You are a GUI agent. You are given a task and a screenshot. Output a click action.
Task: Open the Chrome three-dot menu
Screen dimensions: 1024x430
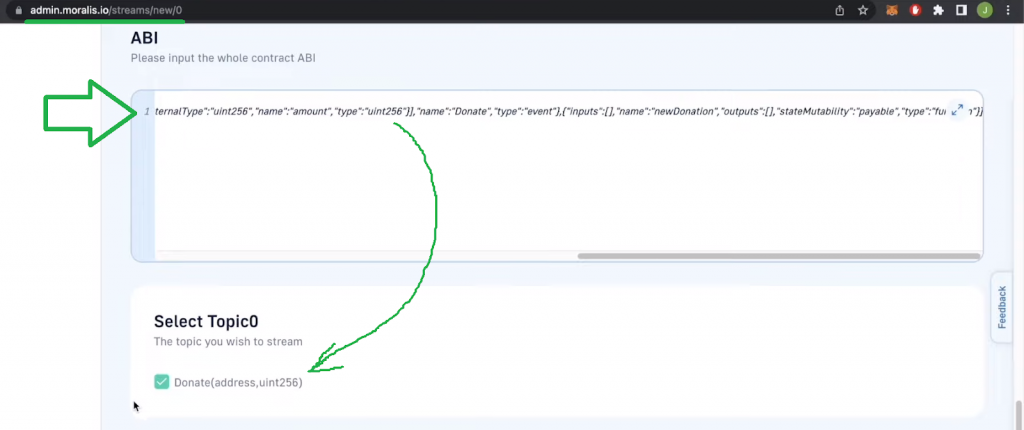click(x=1008, y=10)
